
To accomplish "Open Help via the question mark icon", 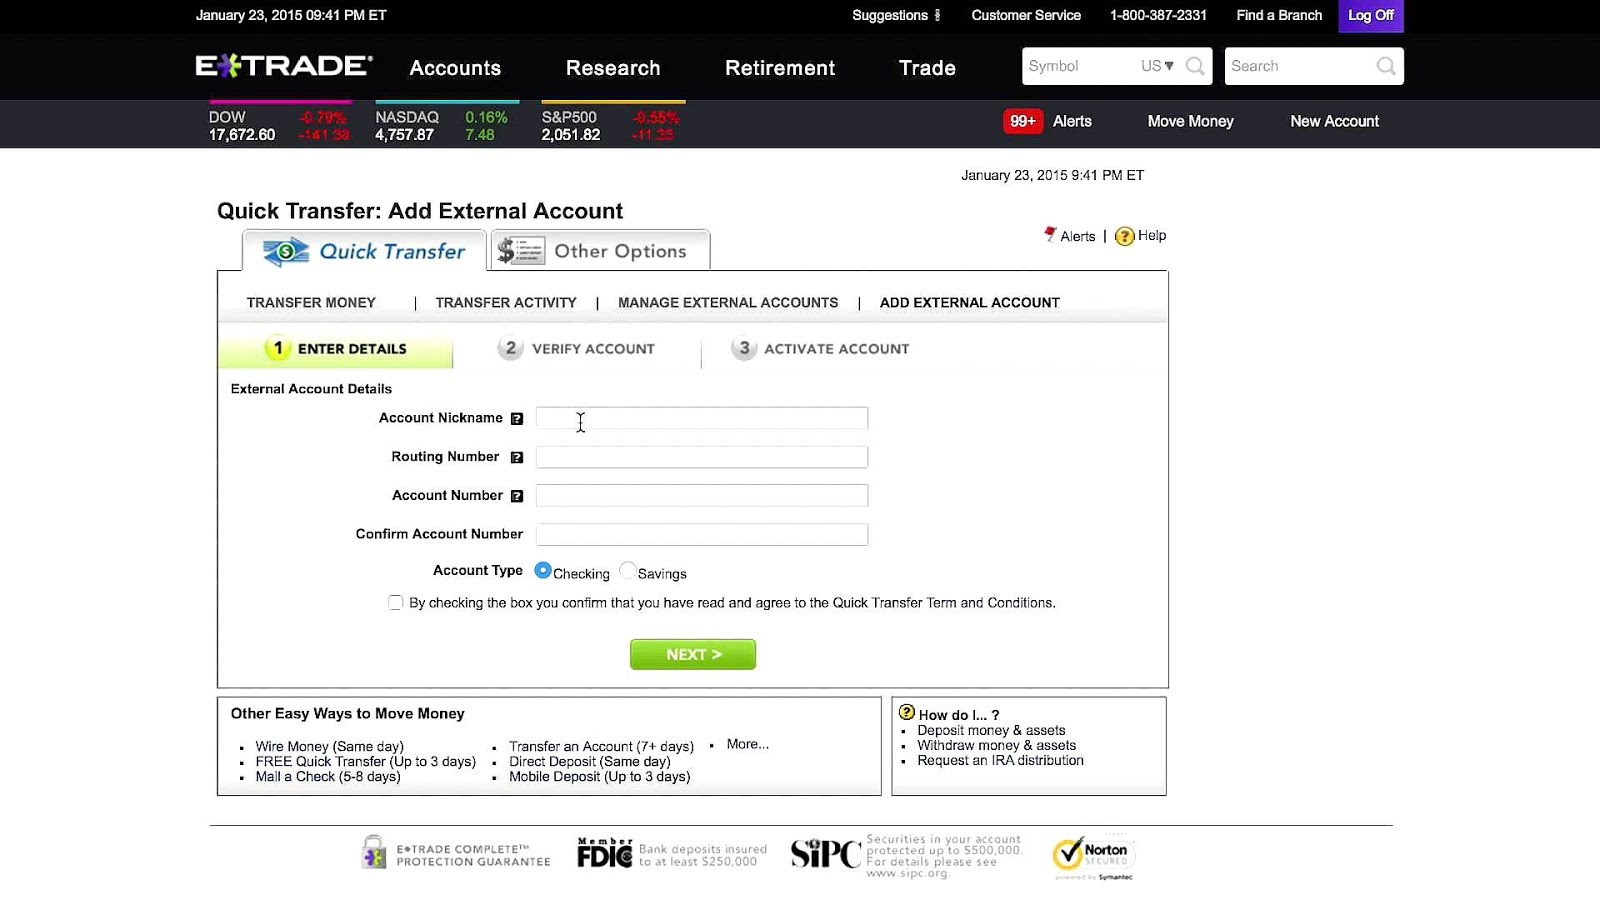I will click(x=1124, y=236).
